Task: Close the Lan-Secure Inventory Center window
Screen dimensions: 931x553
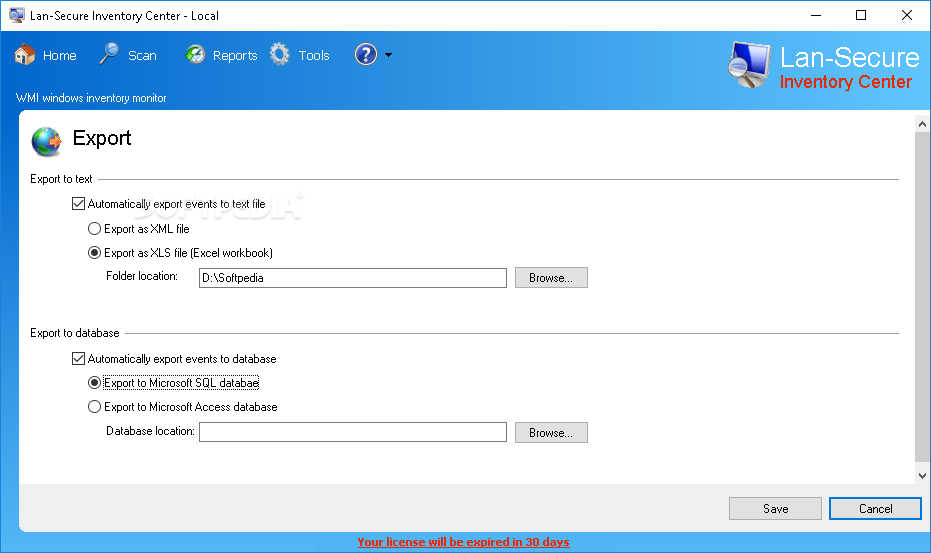Action: tap(907, 15)
